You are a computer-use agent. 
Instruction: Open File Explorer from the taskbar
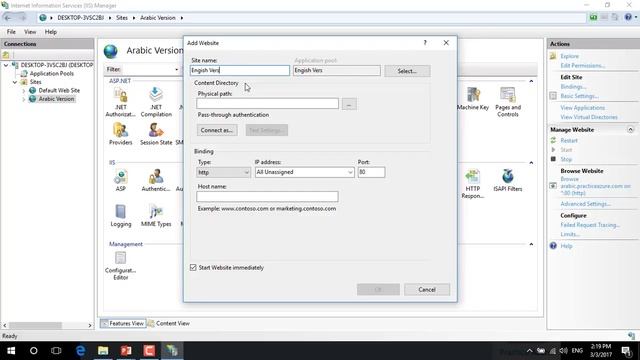pyautogui.click(x=103, y=351)
